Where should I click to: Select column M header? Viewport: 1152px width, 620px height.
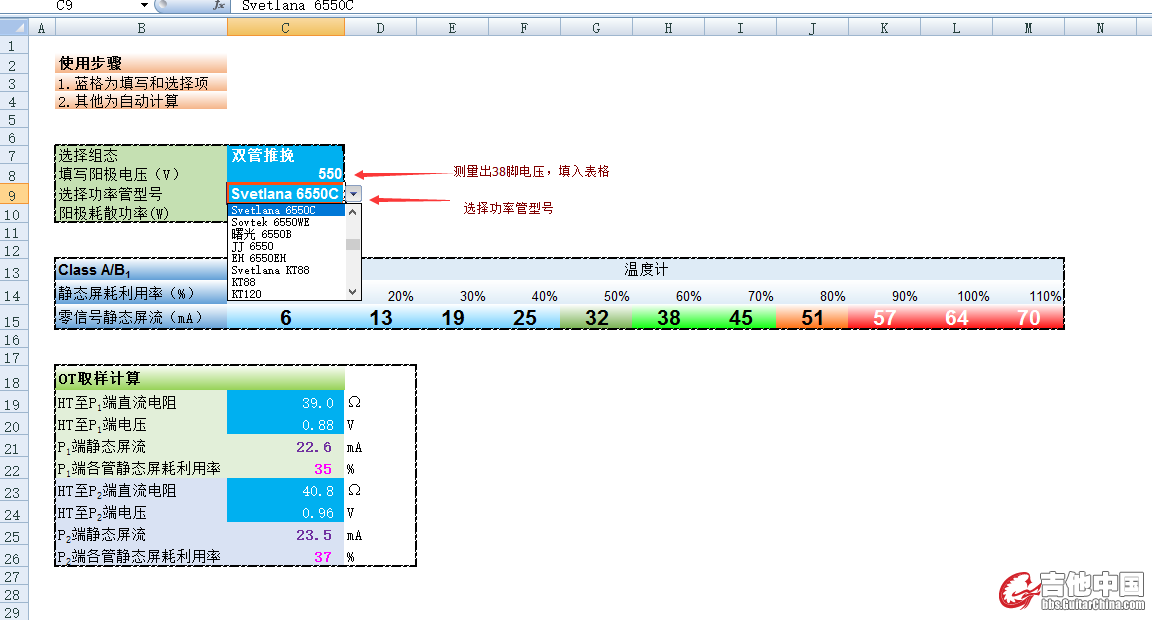click(x=1028, y=28)
